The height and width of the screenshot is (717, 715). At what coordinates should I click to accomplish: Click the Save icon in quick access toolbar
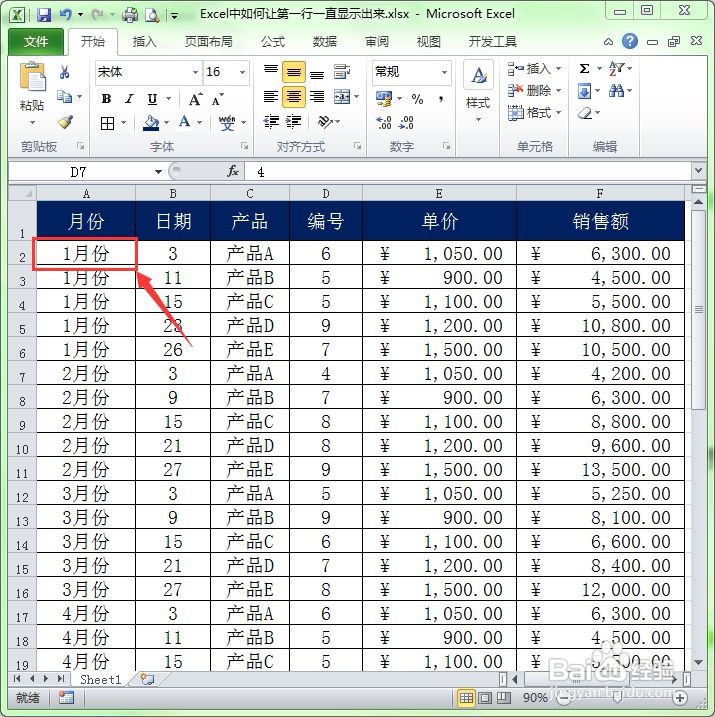coord(44,15)
